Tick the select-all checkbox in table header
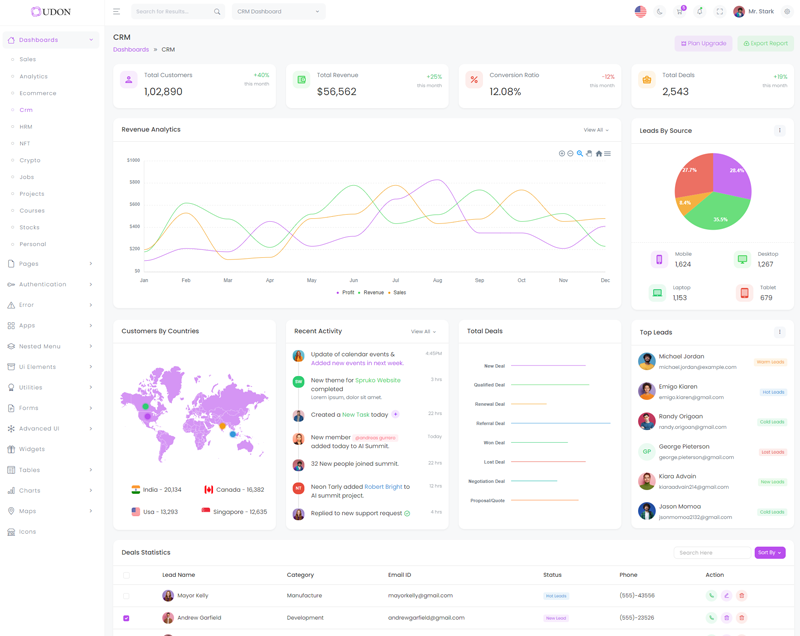Image resolution: width=800 pixels, height=636 pixels. [126, 575]
